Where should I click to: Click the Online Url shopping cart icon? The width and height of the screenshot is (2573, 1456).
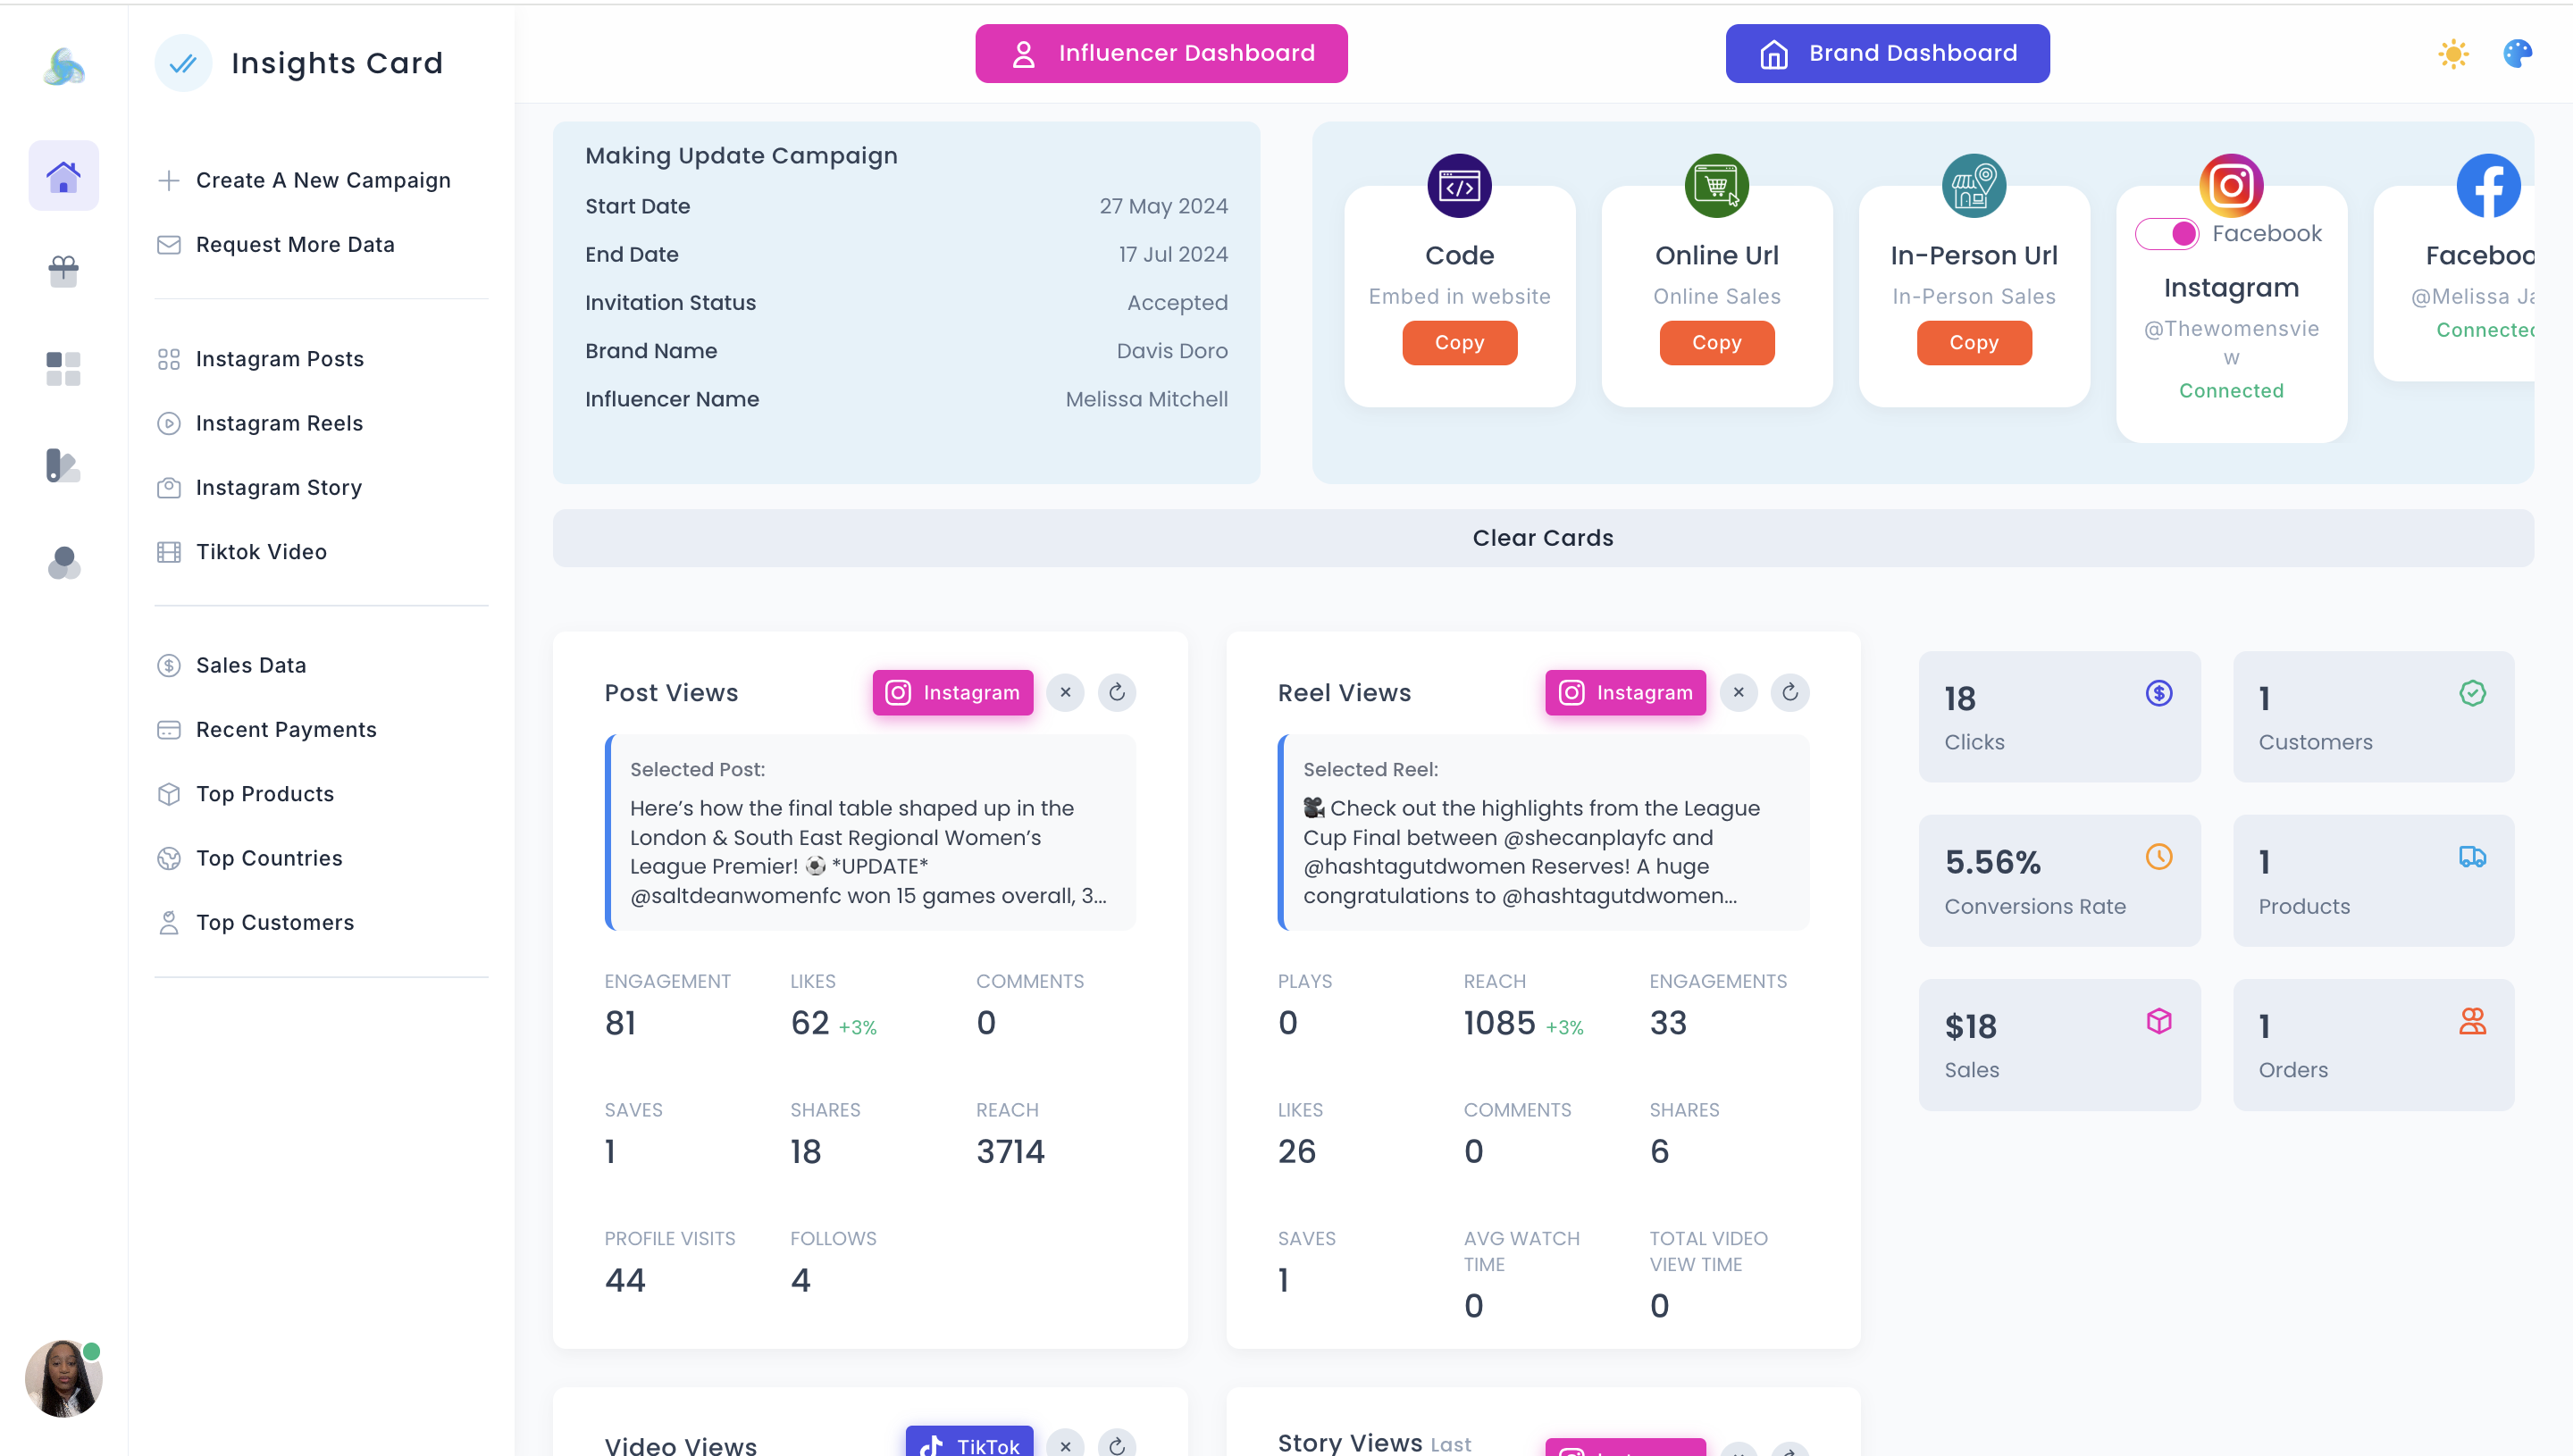(x=1716, y=186)
